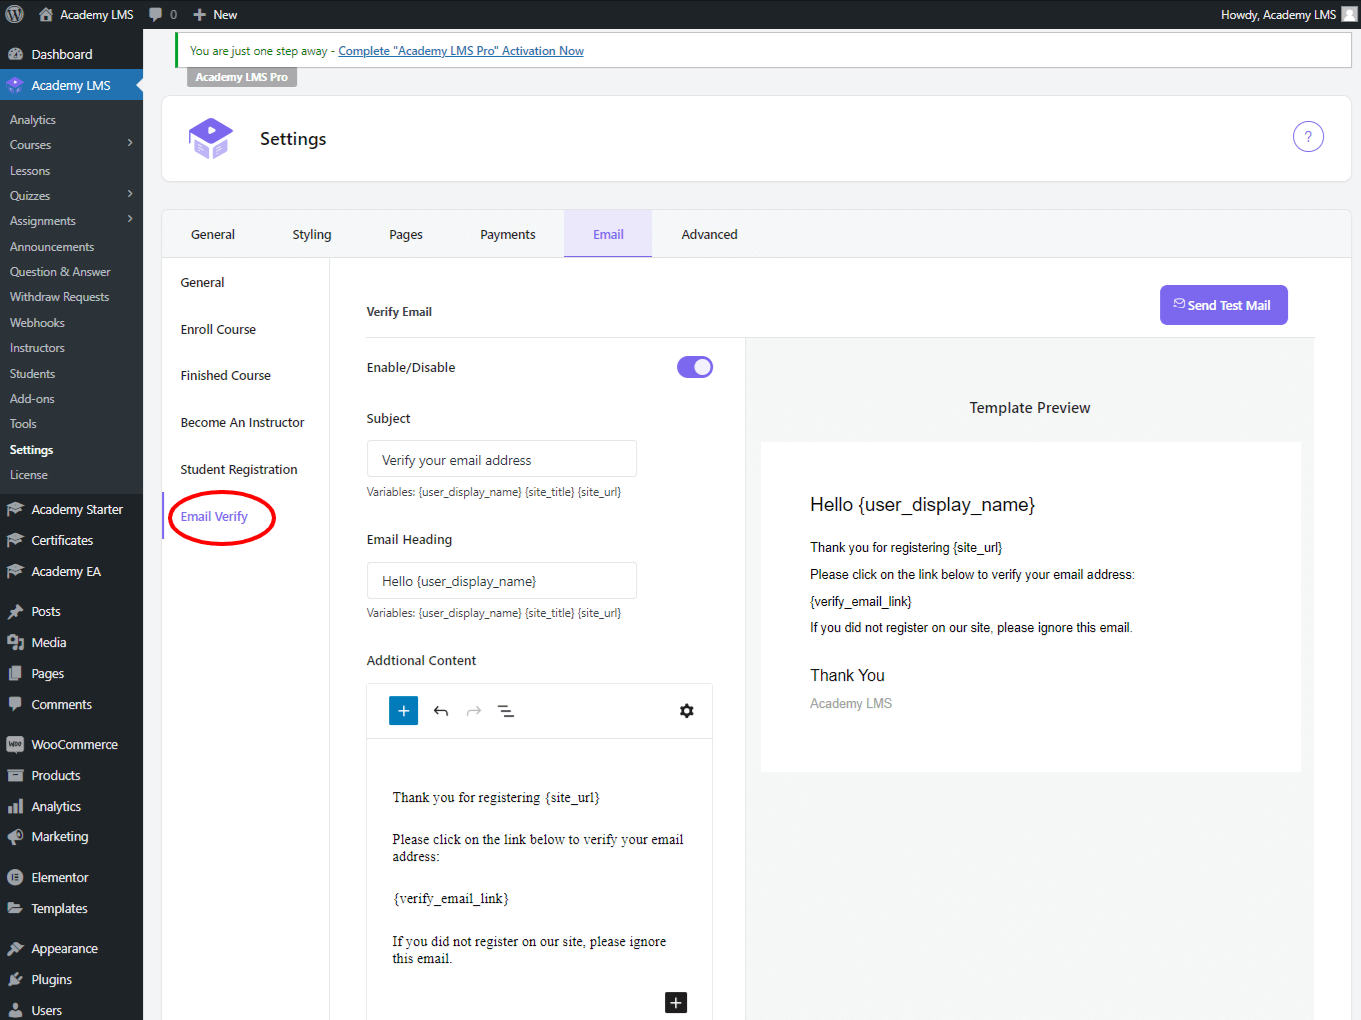Select the Elementor icon in the sidebar

point(16,877)
